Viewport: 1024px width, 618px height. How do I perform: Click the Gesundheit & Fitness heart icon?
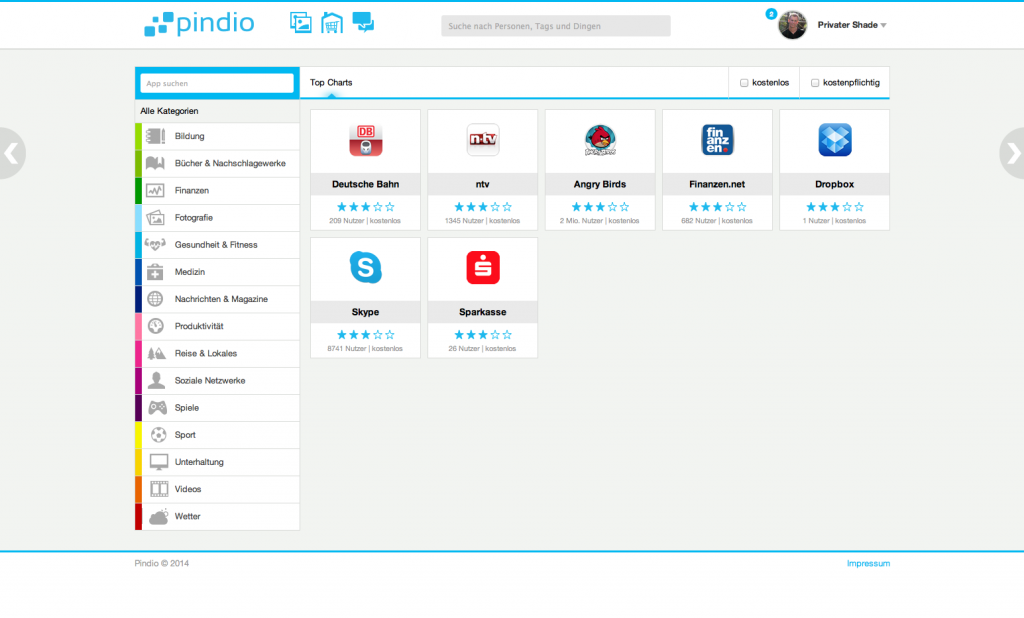[155, 245]
